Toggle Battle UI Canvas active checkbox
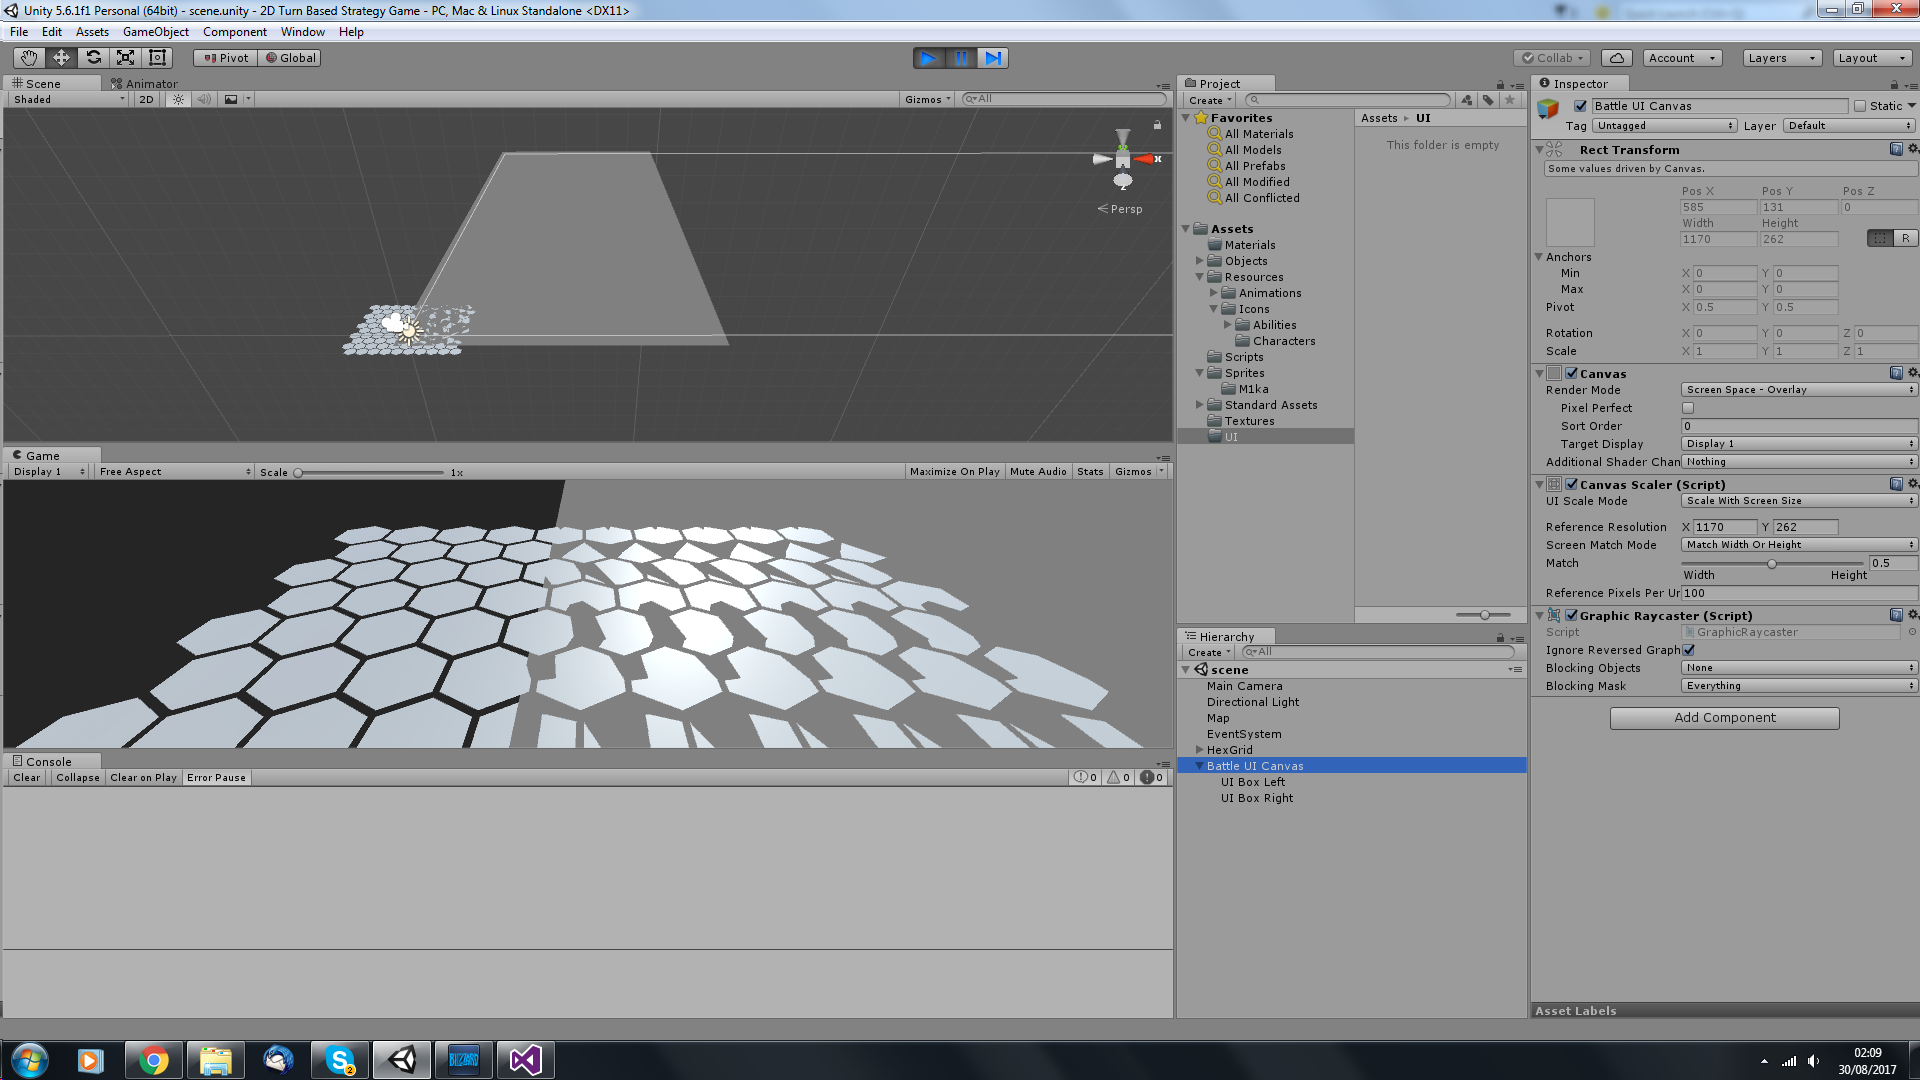This screenshot has height=1080, width=1920. 1580,106
